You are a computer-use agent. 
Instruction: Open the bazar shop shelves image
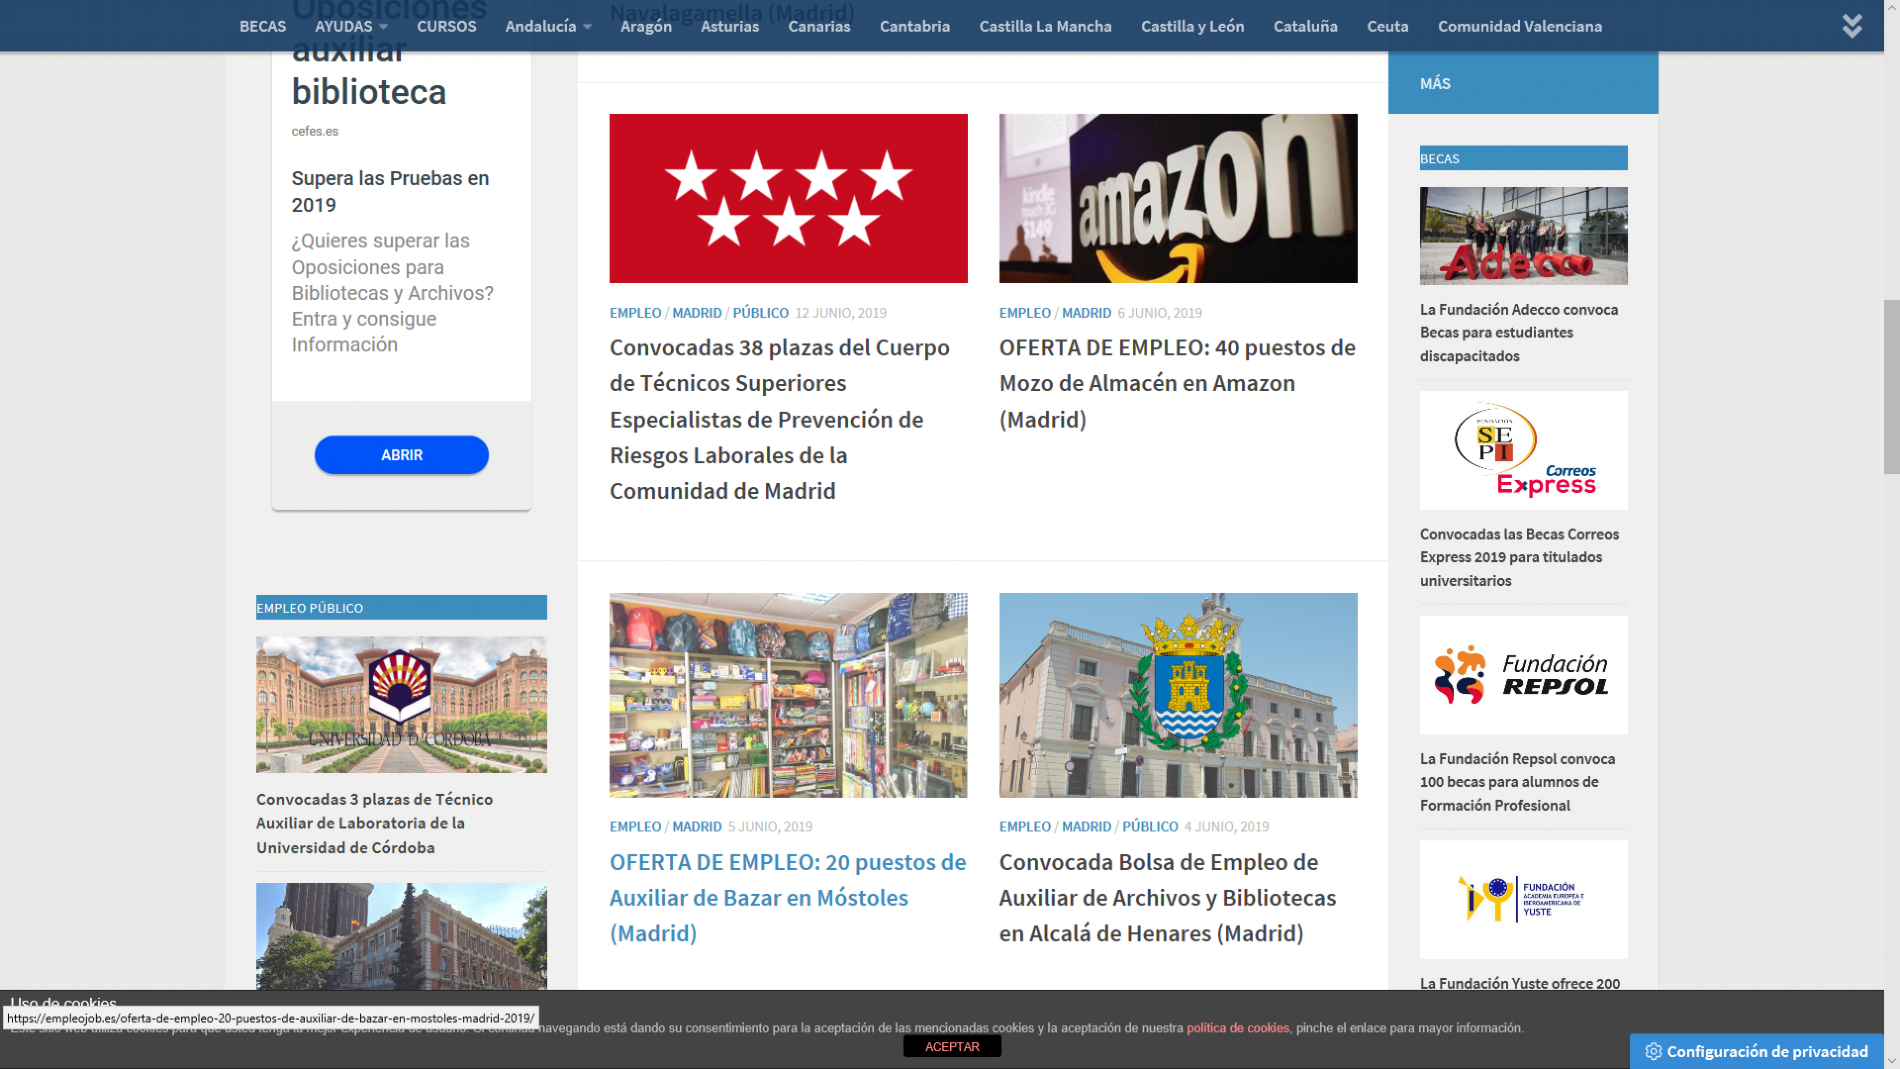pyautogui.click(x=788, y=695)
